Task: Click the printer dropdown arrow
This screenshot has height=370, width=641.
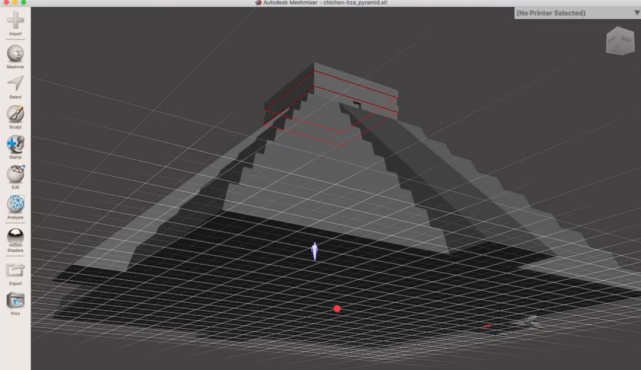Action: pyautogui.click(x=637, y=13)
